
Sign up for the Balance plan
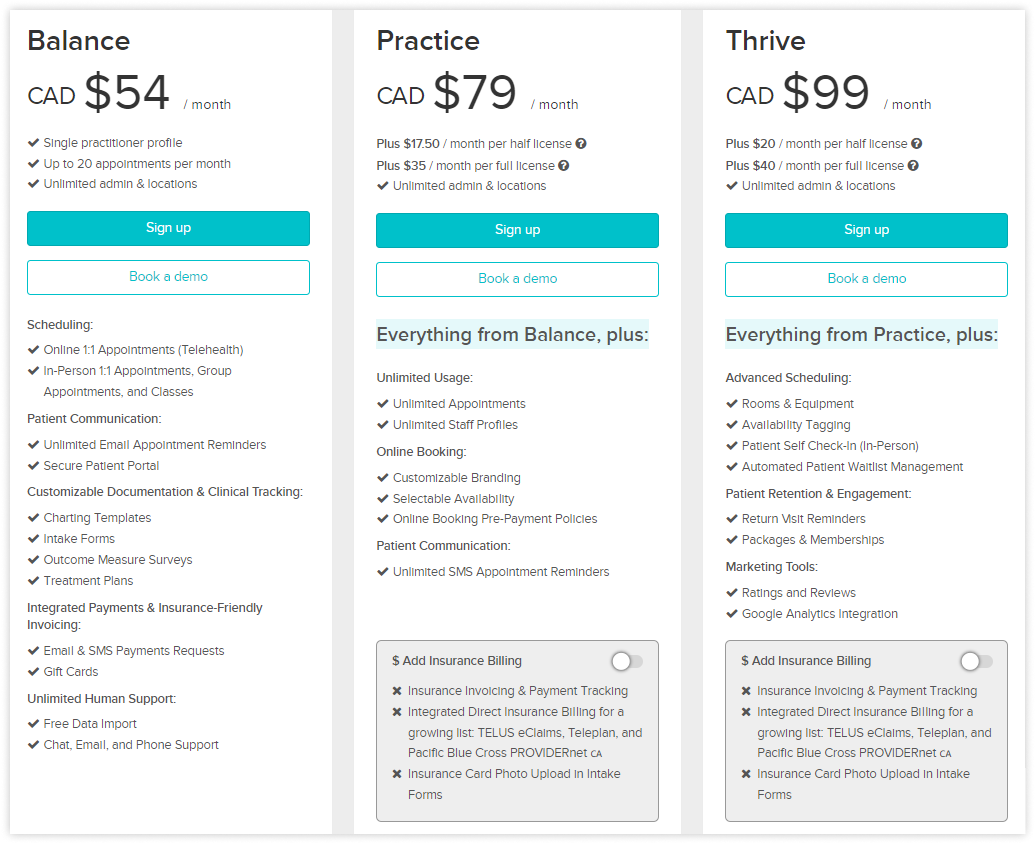[x=168, y=228]
